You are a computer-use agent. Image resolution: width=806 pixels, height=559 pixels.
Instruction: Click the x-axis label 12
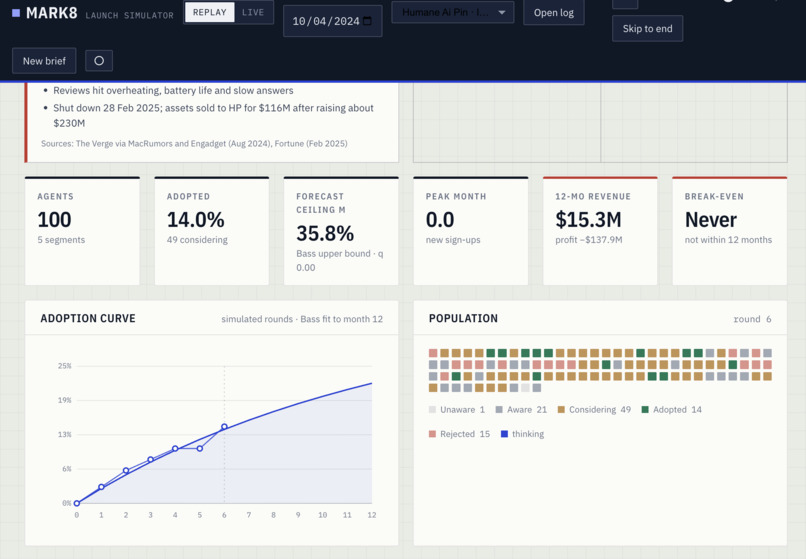(x=372, y=515)
